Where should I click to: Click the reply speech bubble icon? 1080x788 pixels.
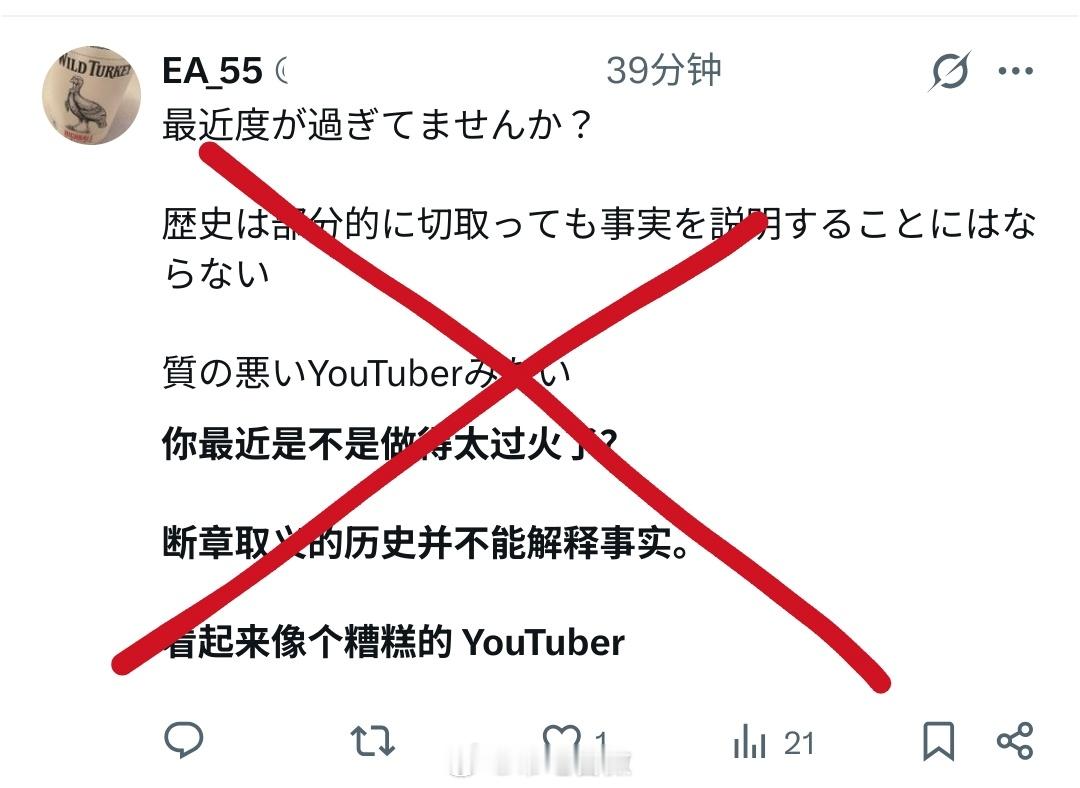tap(184, 740)
